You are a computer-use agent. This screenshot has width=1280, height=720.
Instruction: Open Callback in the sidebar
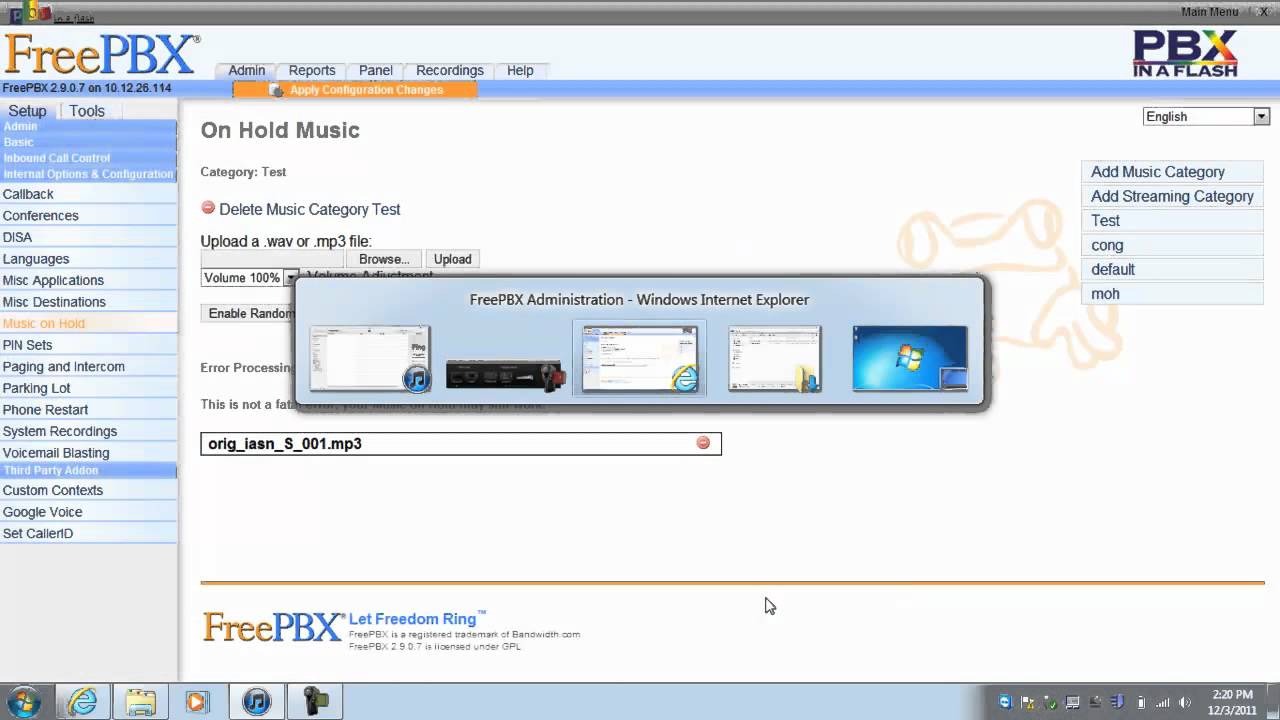coord(88,194)
